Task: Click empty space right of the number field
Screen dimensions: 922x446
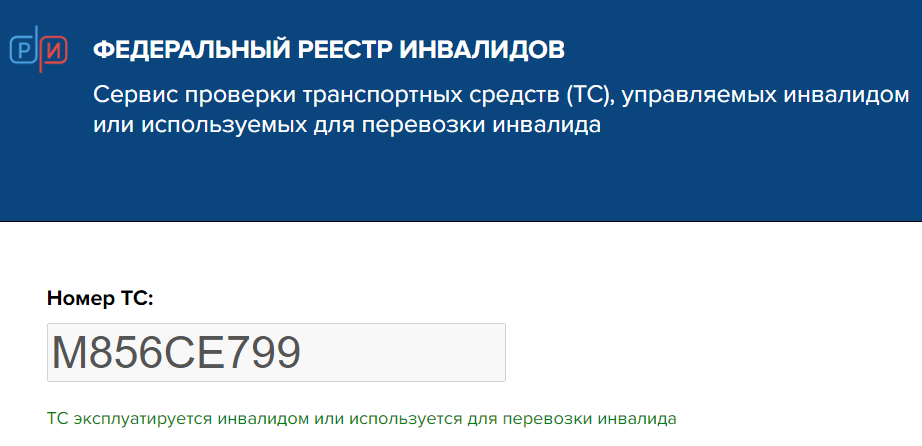Action: pos(700,352)
